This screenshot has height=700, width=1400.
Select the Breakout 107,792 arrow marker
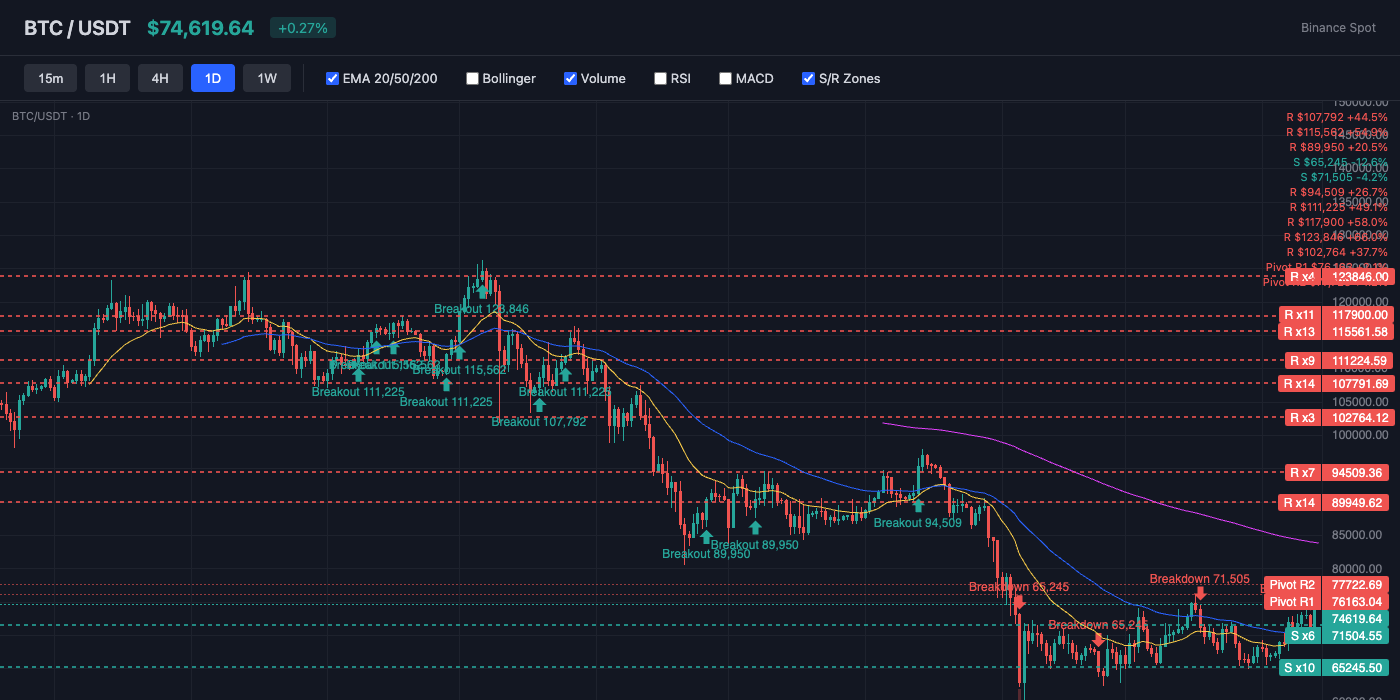click(x=540, y=405)
